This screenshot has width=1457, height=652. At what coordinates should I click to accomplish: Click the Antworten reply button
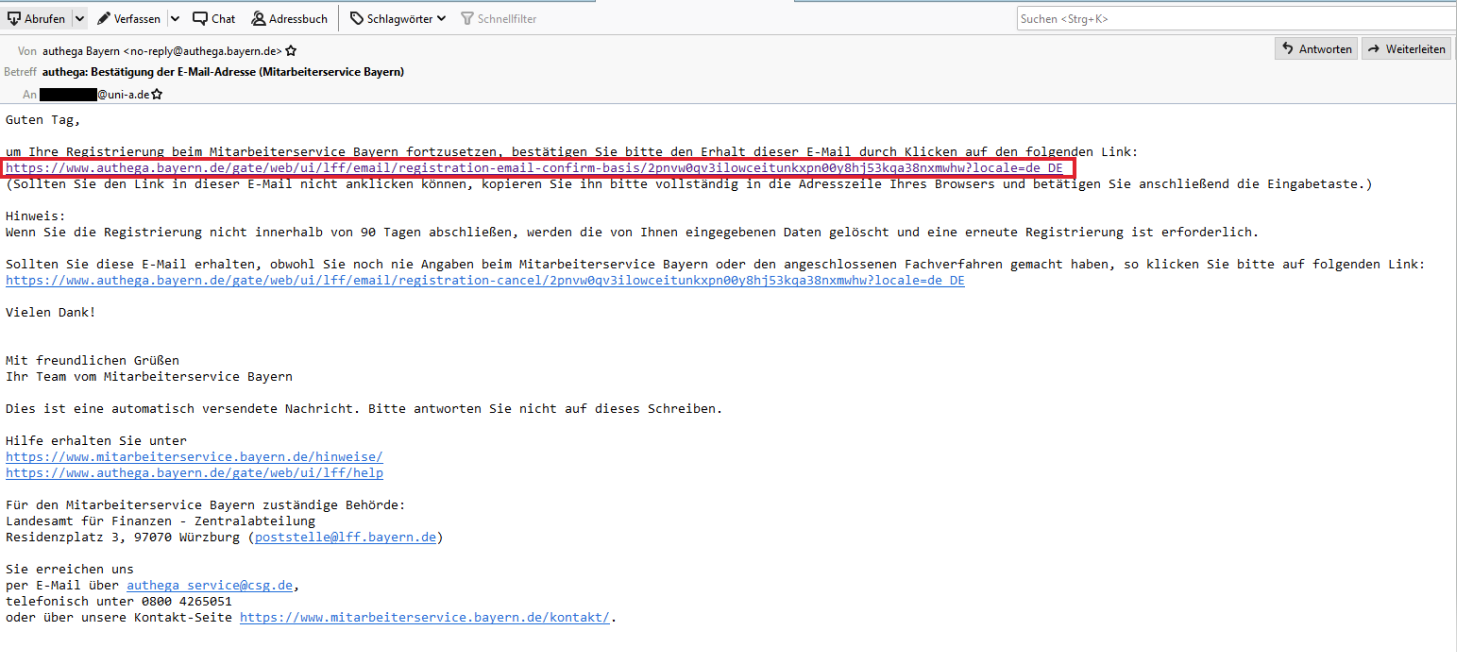pos(1316,49)
